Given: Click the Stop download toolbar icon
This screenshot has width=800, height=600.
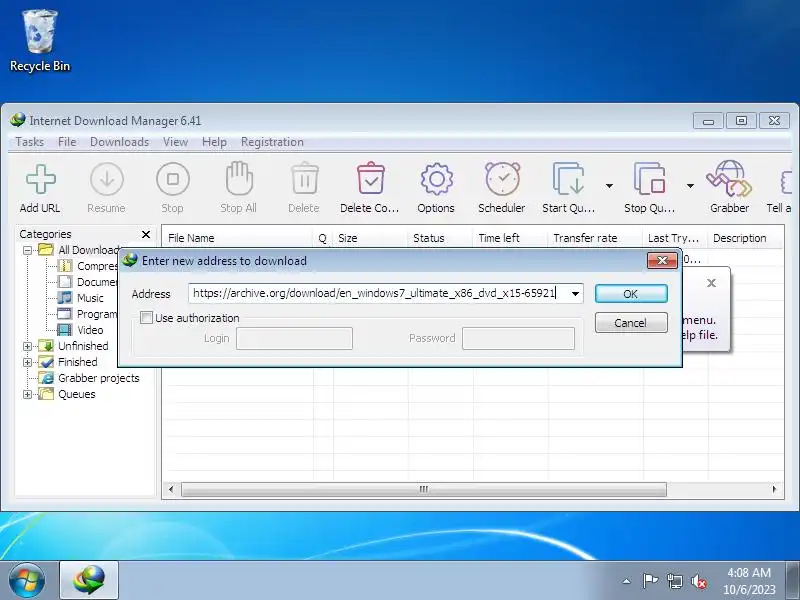Looking at the screenshot, I should pyautogui.click(x=173, y=179).
